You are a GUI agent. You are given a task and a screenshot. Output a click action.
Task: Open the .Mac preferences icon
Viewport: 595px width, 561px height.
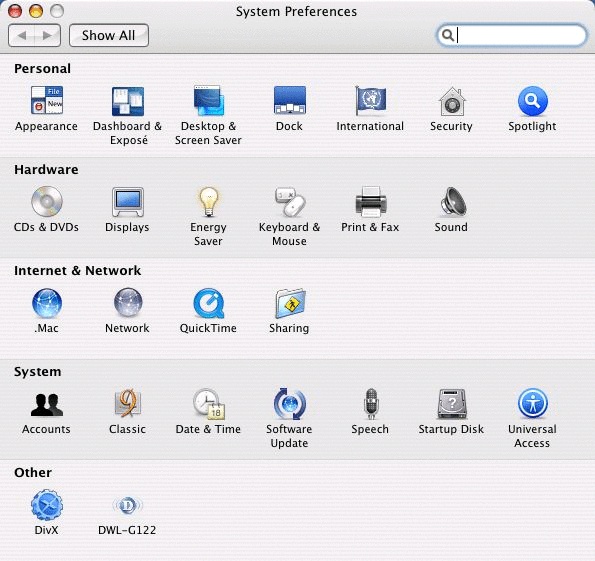tap(47, 303)
